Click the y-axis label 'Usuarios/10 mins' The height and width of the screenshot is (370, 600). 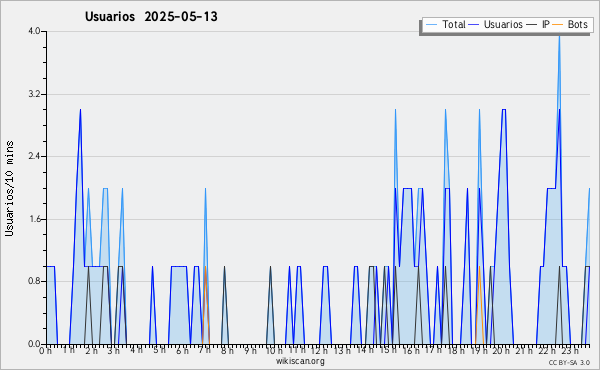[x=9, y=188]
